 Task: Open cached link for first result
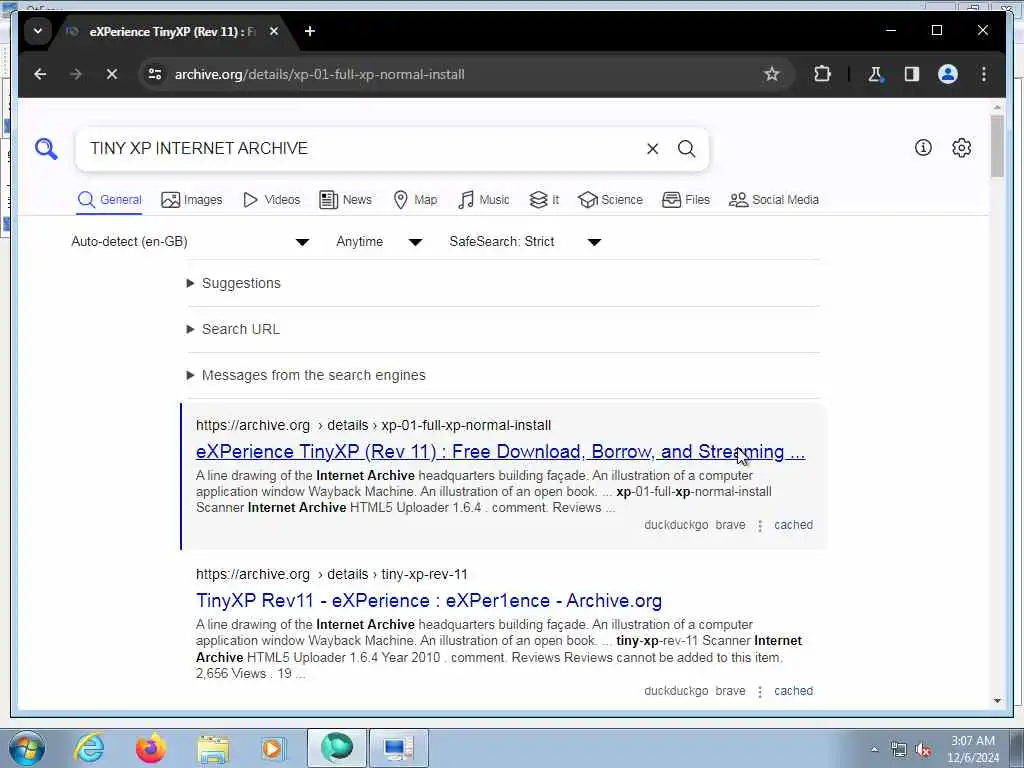point(793,525)
